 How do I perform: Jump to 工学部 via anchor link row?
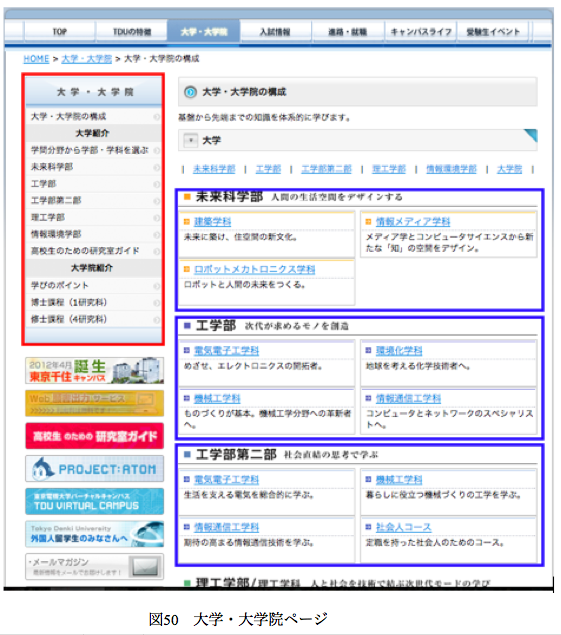coord(268,169)
